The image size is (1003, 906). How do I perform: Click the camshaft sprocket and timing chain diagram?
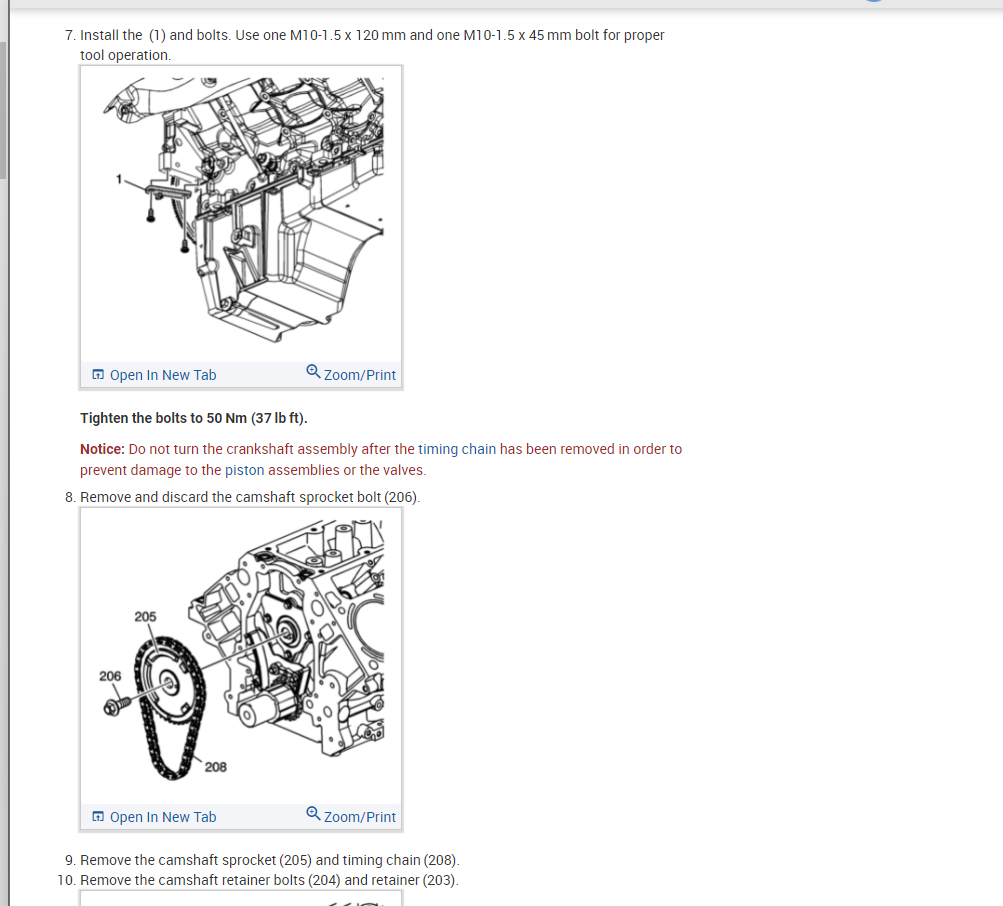(241, 655)
